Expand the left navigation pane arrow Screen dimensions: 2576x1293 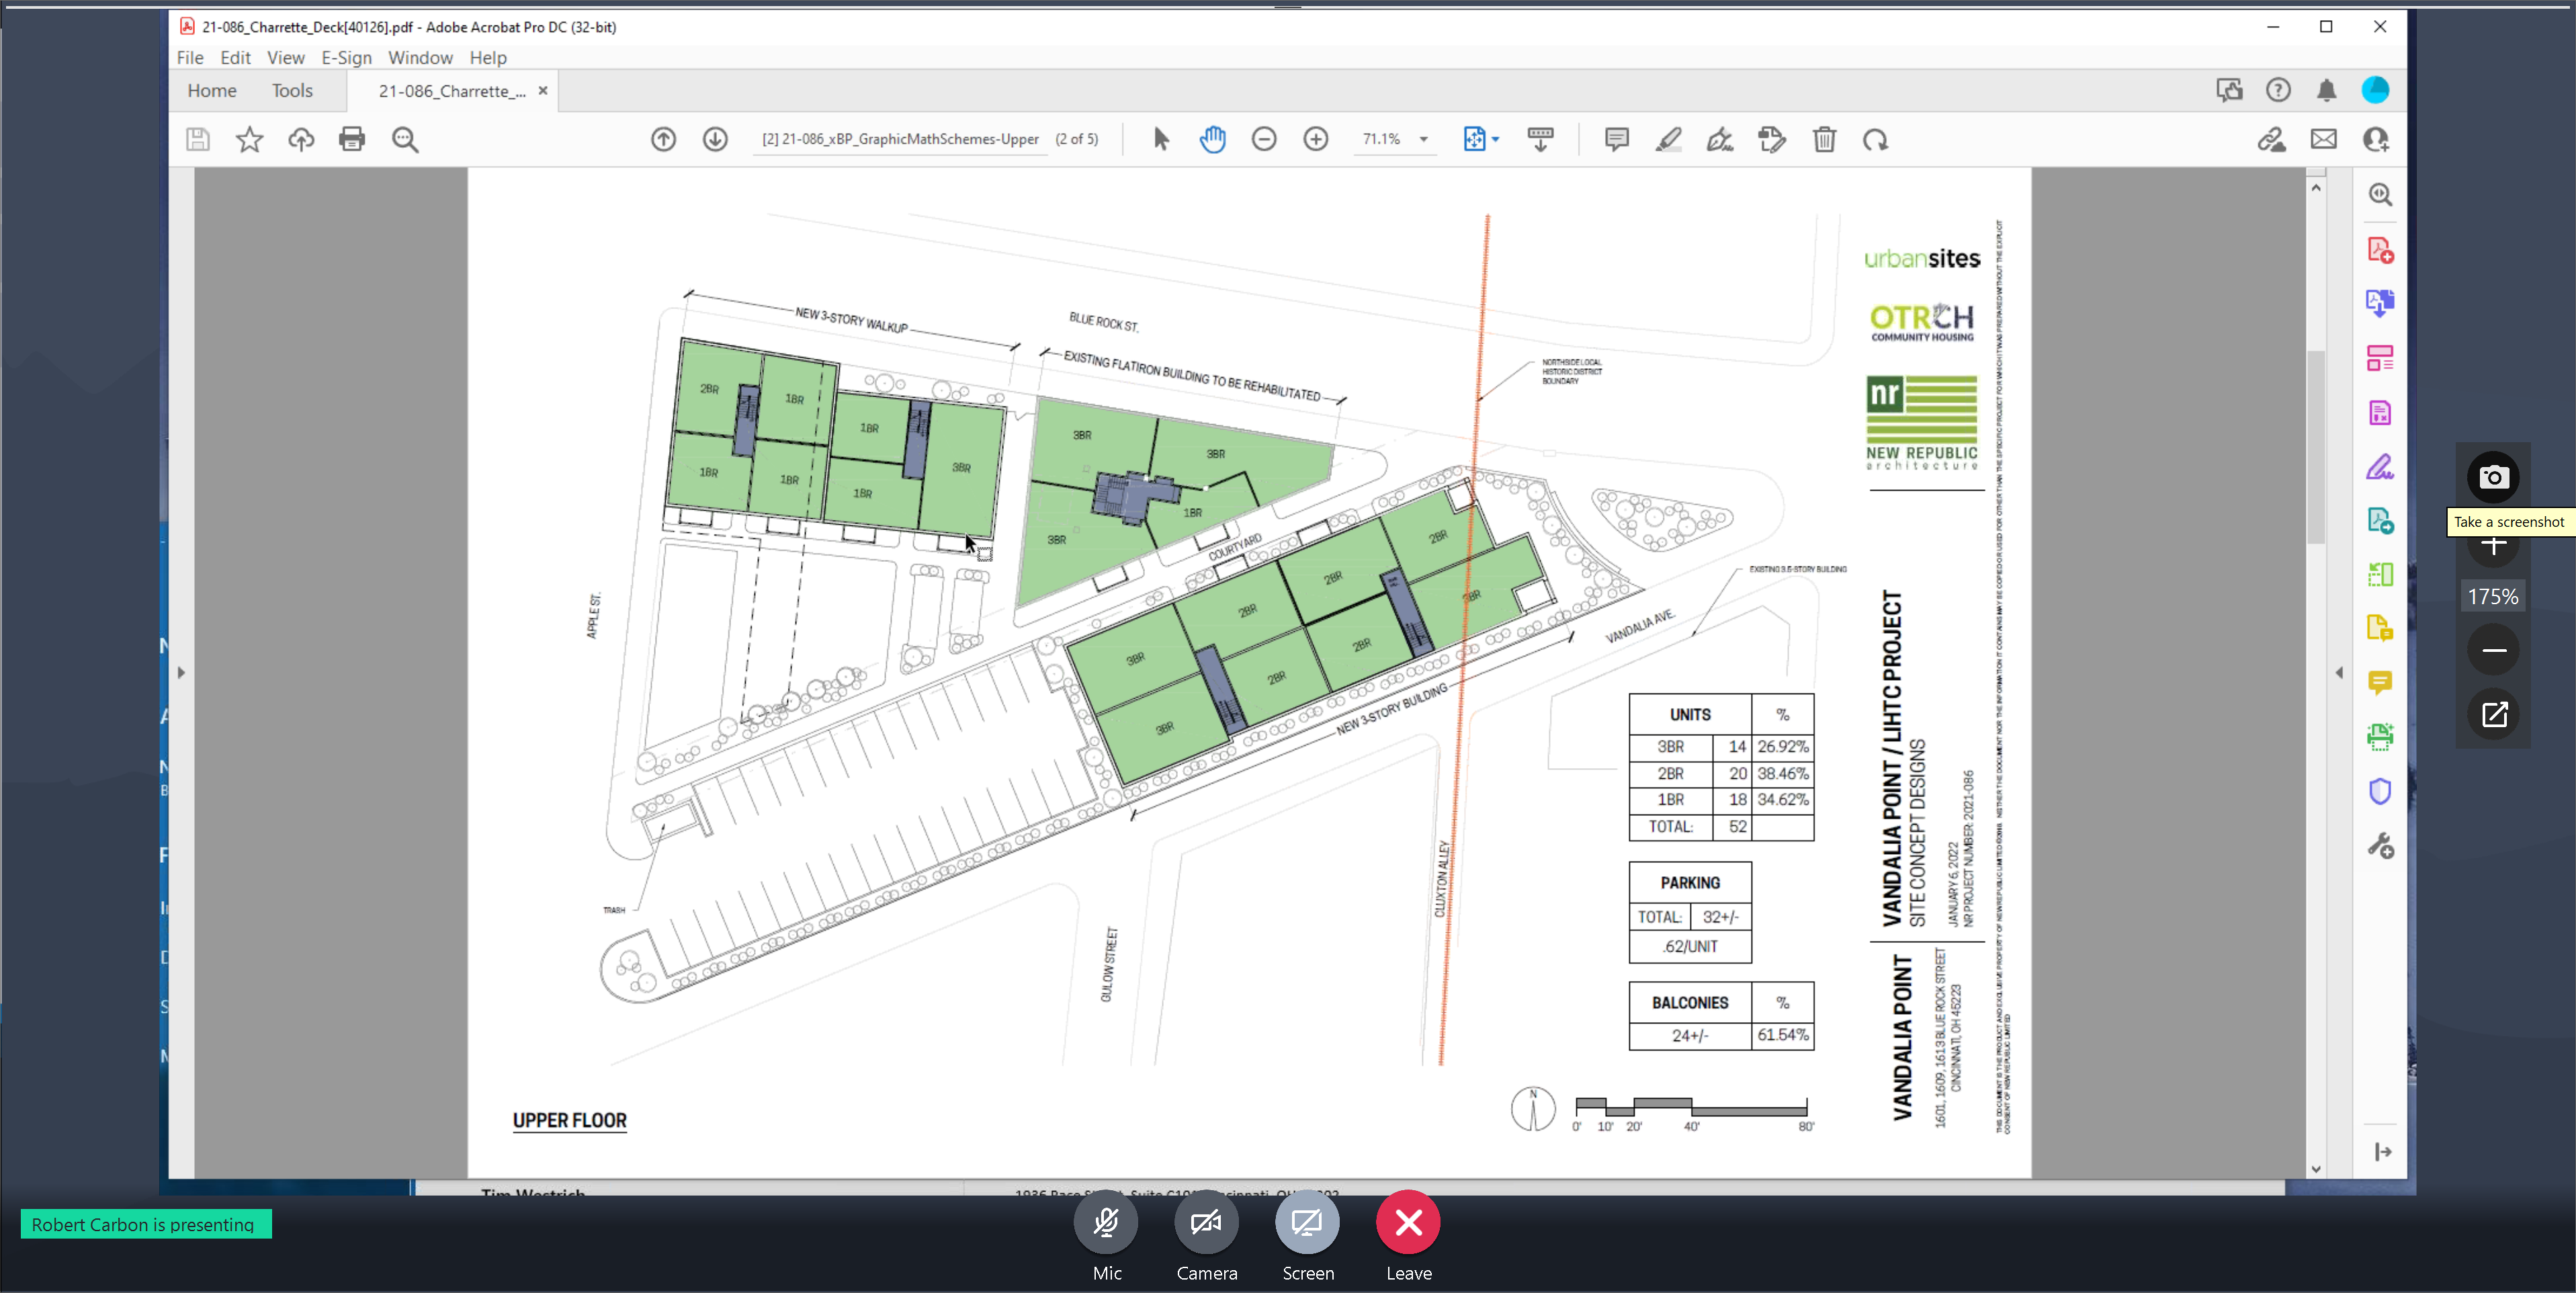[x=181, y=672]
